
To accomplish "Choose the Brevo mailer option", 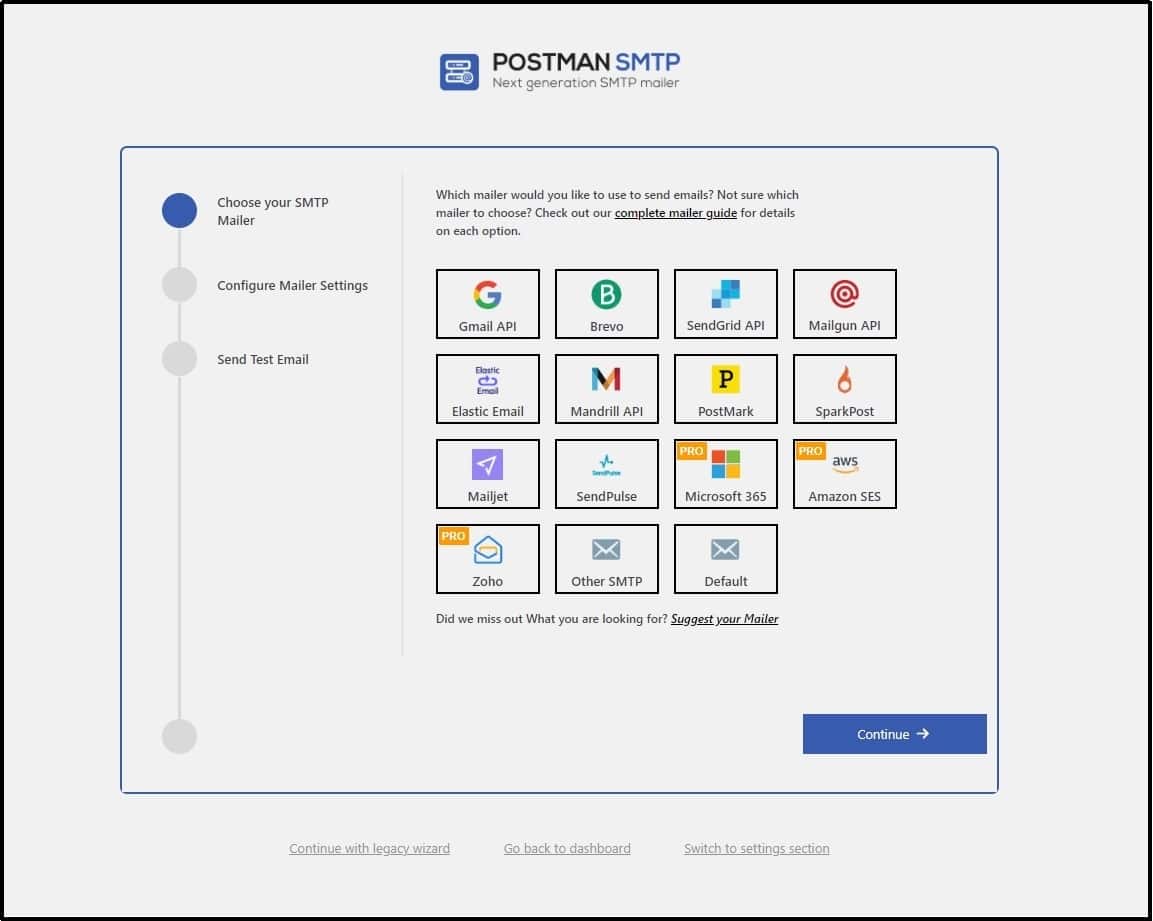I will pyautogui.click(x=606, y=303).
